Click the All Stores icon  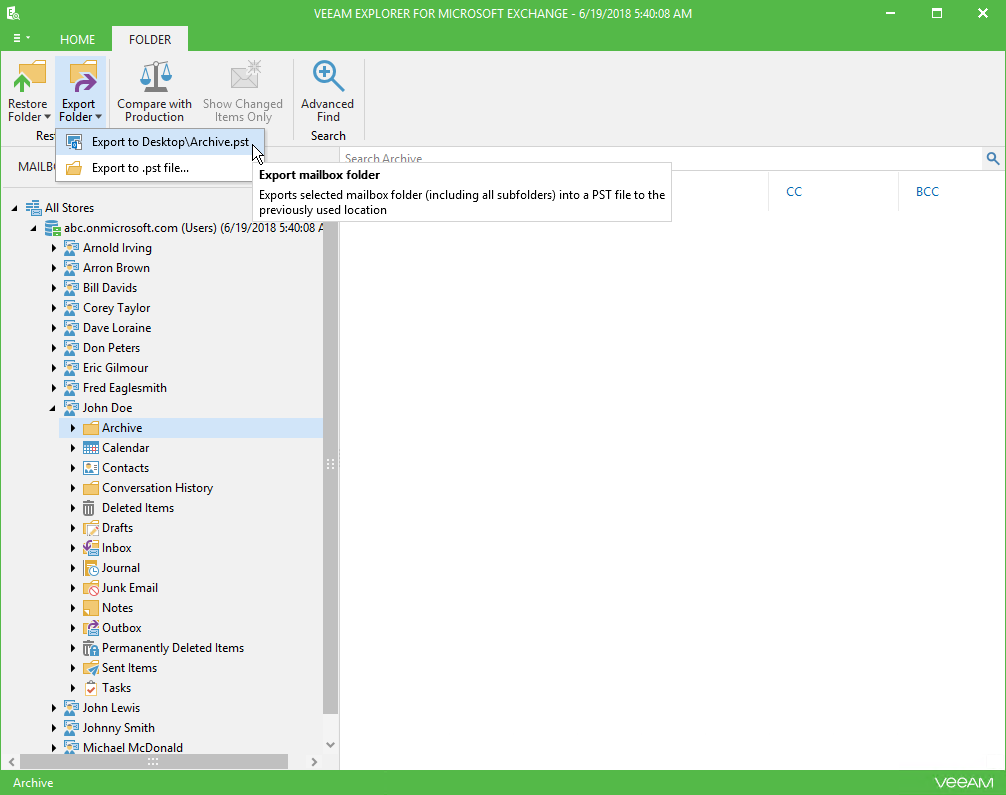point(33,207)
